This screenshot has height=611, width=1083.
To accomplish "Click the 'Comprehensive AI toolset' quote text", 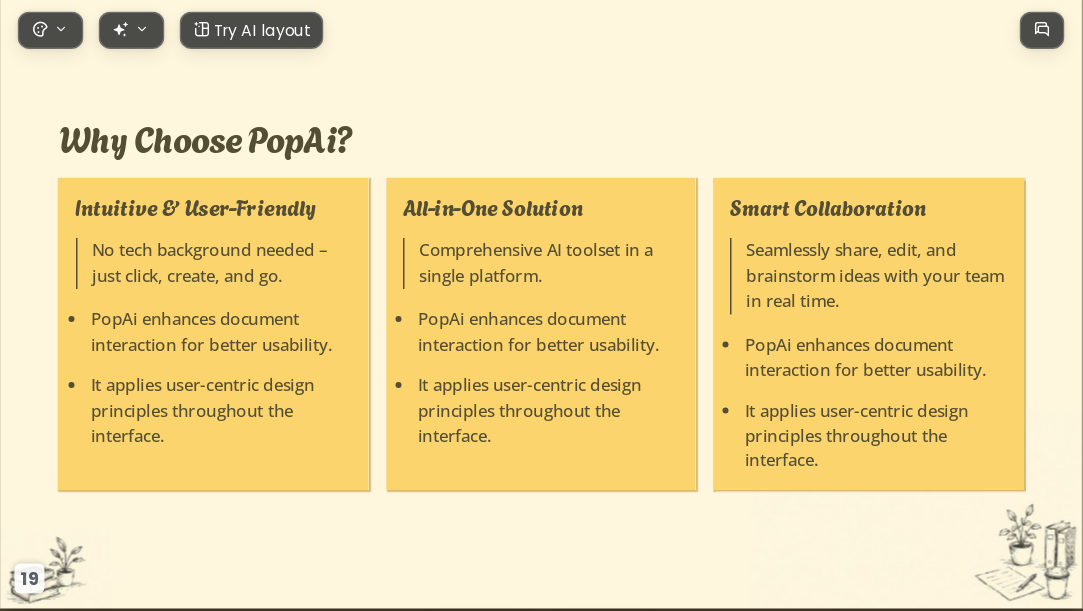I will pyautogui.click(x=536, y=263).
